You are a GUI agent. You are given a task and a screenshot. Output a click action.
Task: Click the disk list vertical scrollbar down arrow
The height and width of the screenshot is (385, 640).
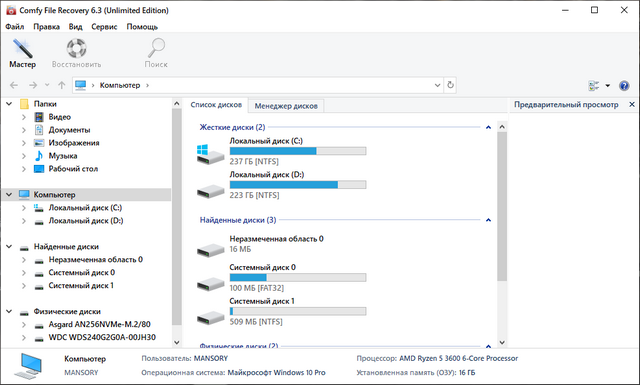(502, 342)
